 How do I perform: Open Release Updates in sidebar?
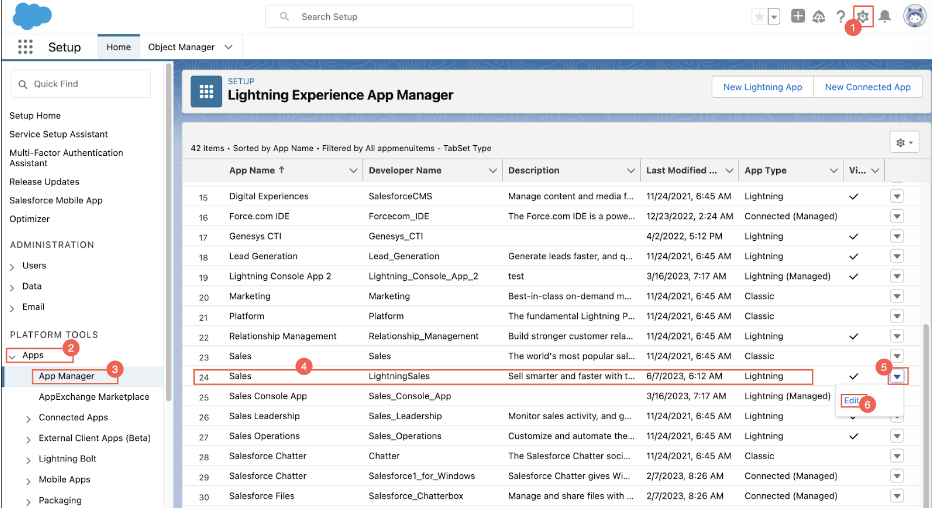pos(44,182)
